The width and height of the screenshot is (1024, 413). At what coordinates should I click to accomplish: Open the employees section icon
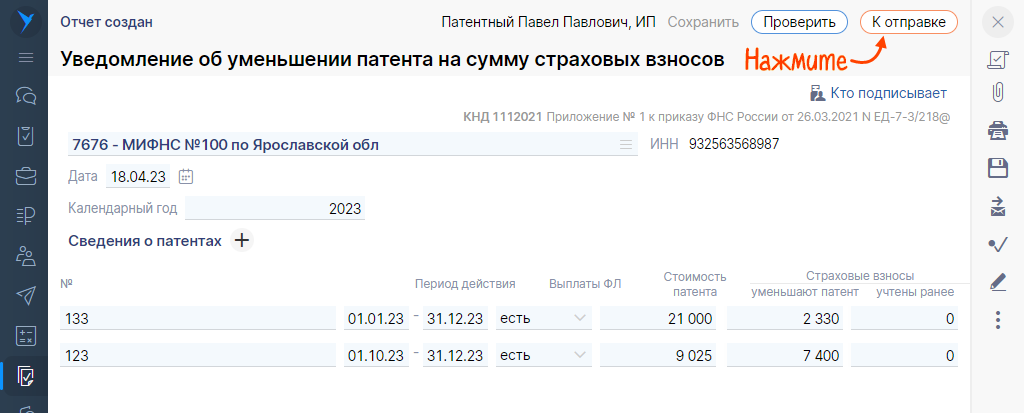26,256
